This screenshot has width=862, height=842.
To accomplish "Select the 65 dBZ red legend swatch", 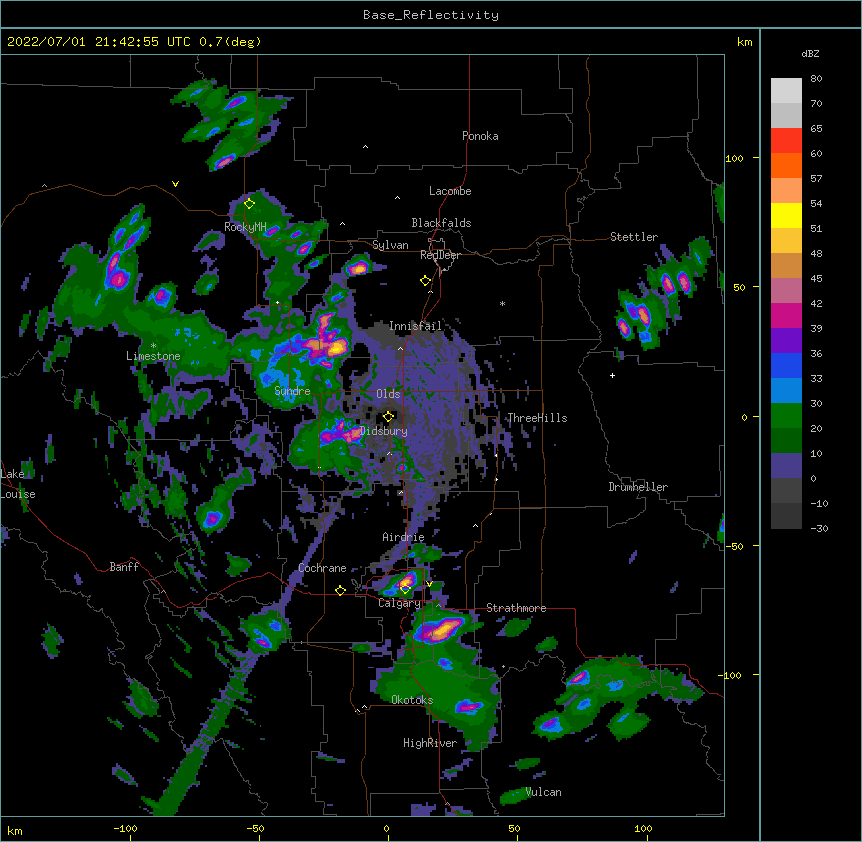I will (786, 141).
